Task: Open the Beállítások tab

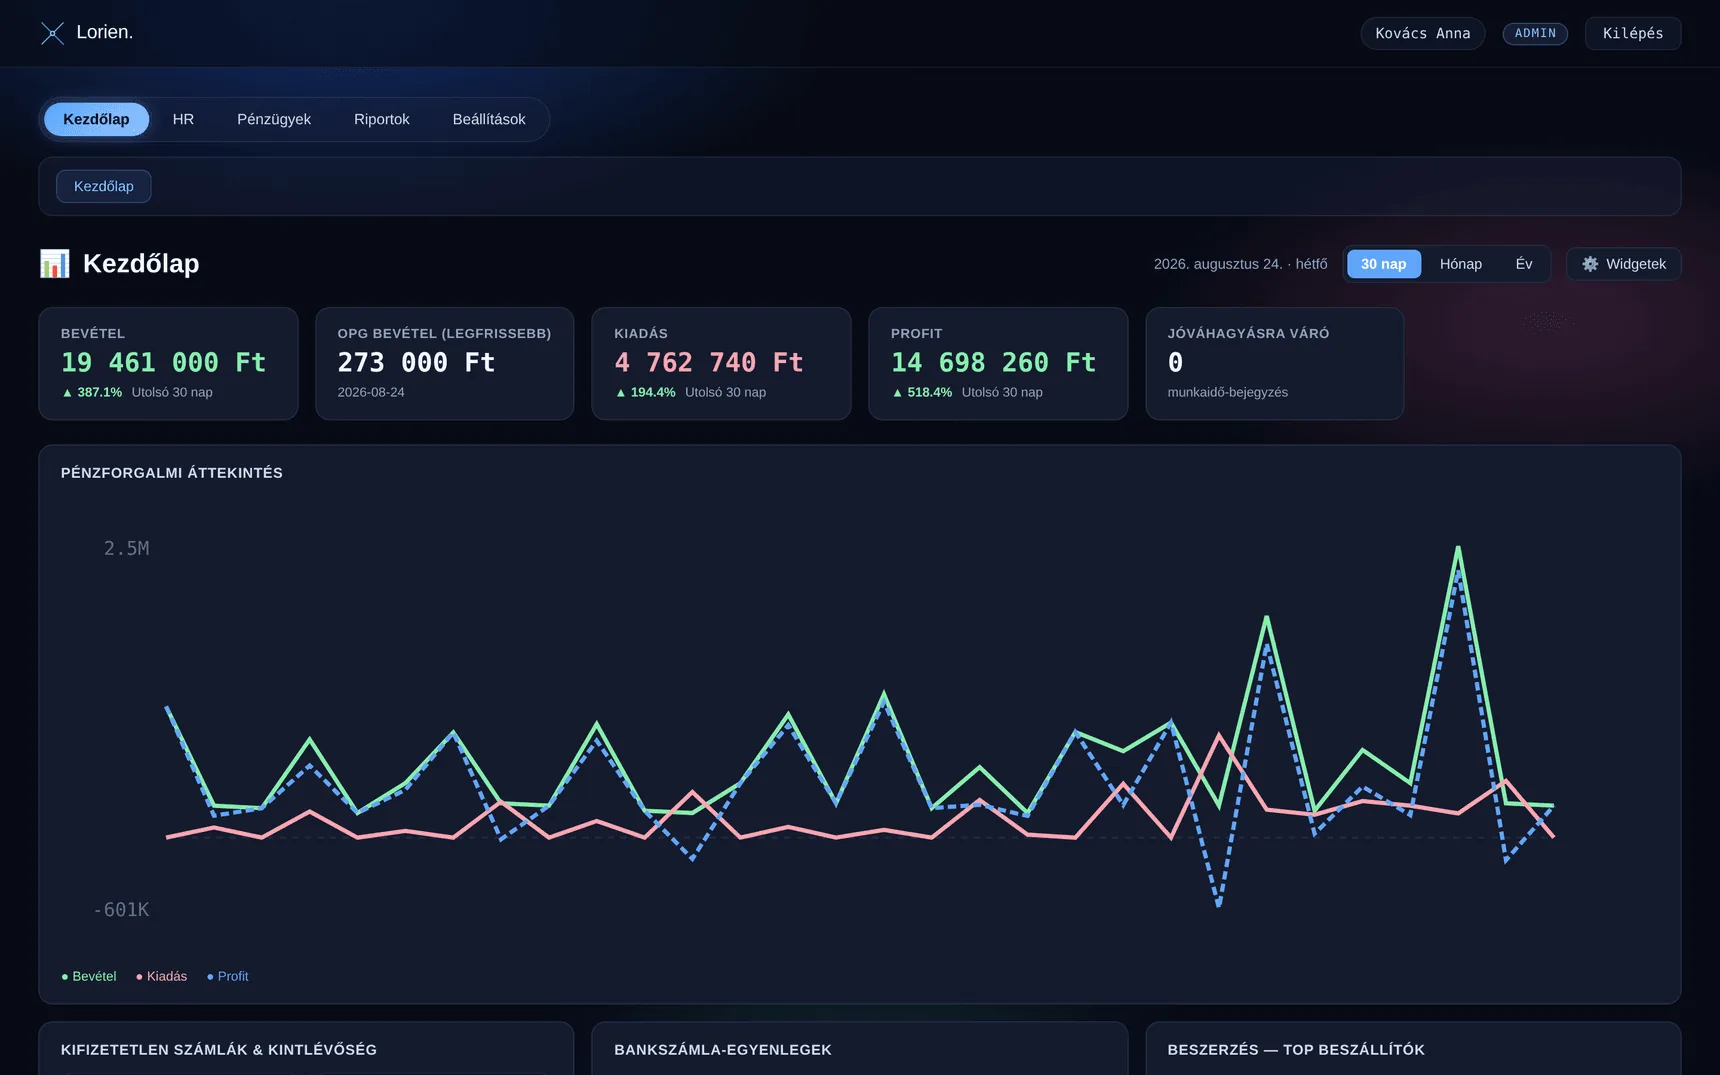Action: 489,119
